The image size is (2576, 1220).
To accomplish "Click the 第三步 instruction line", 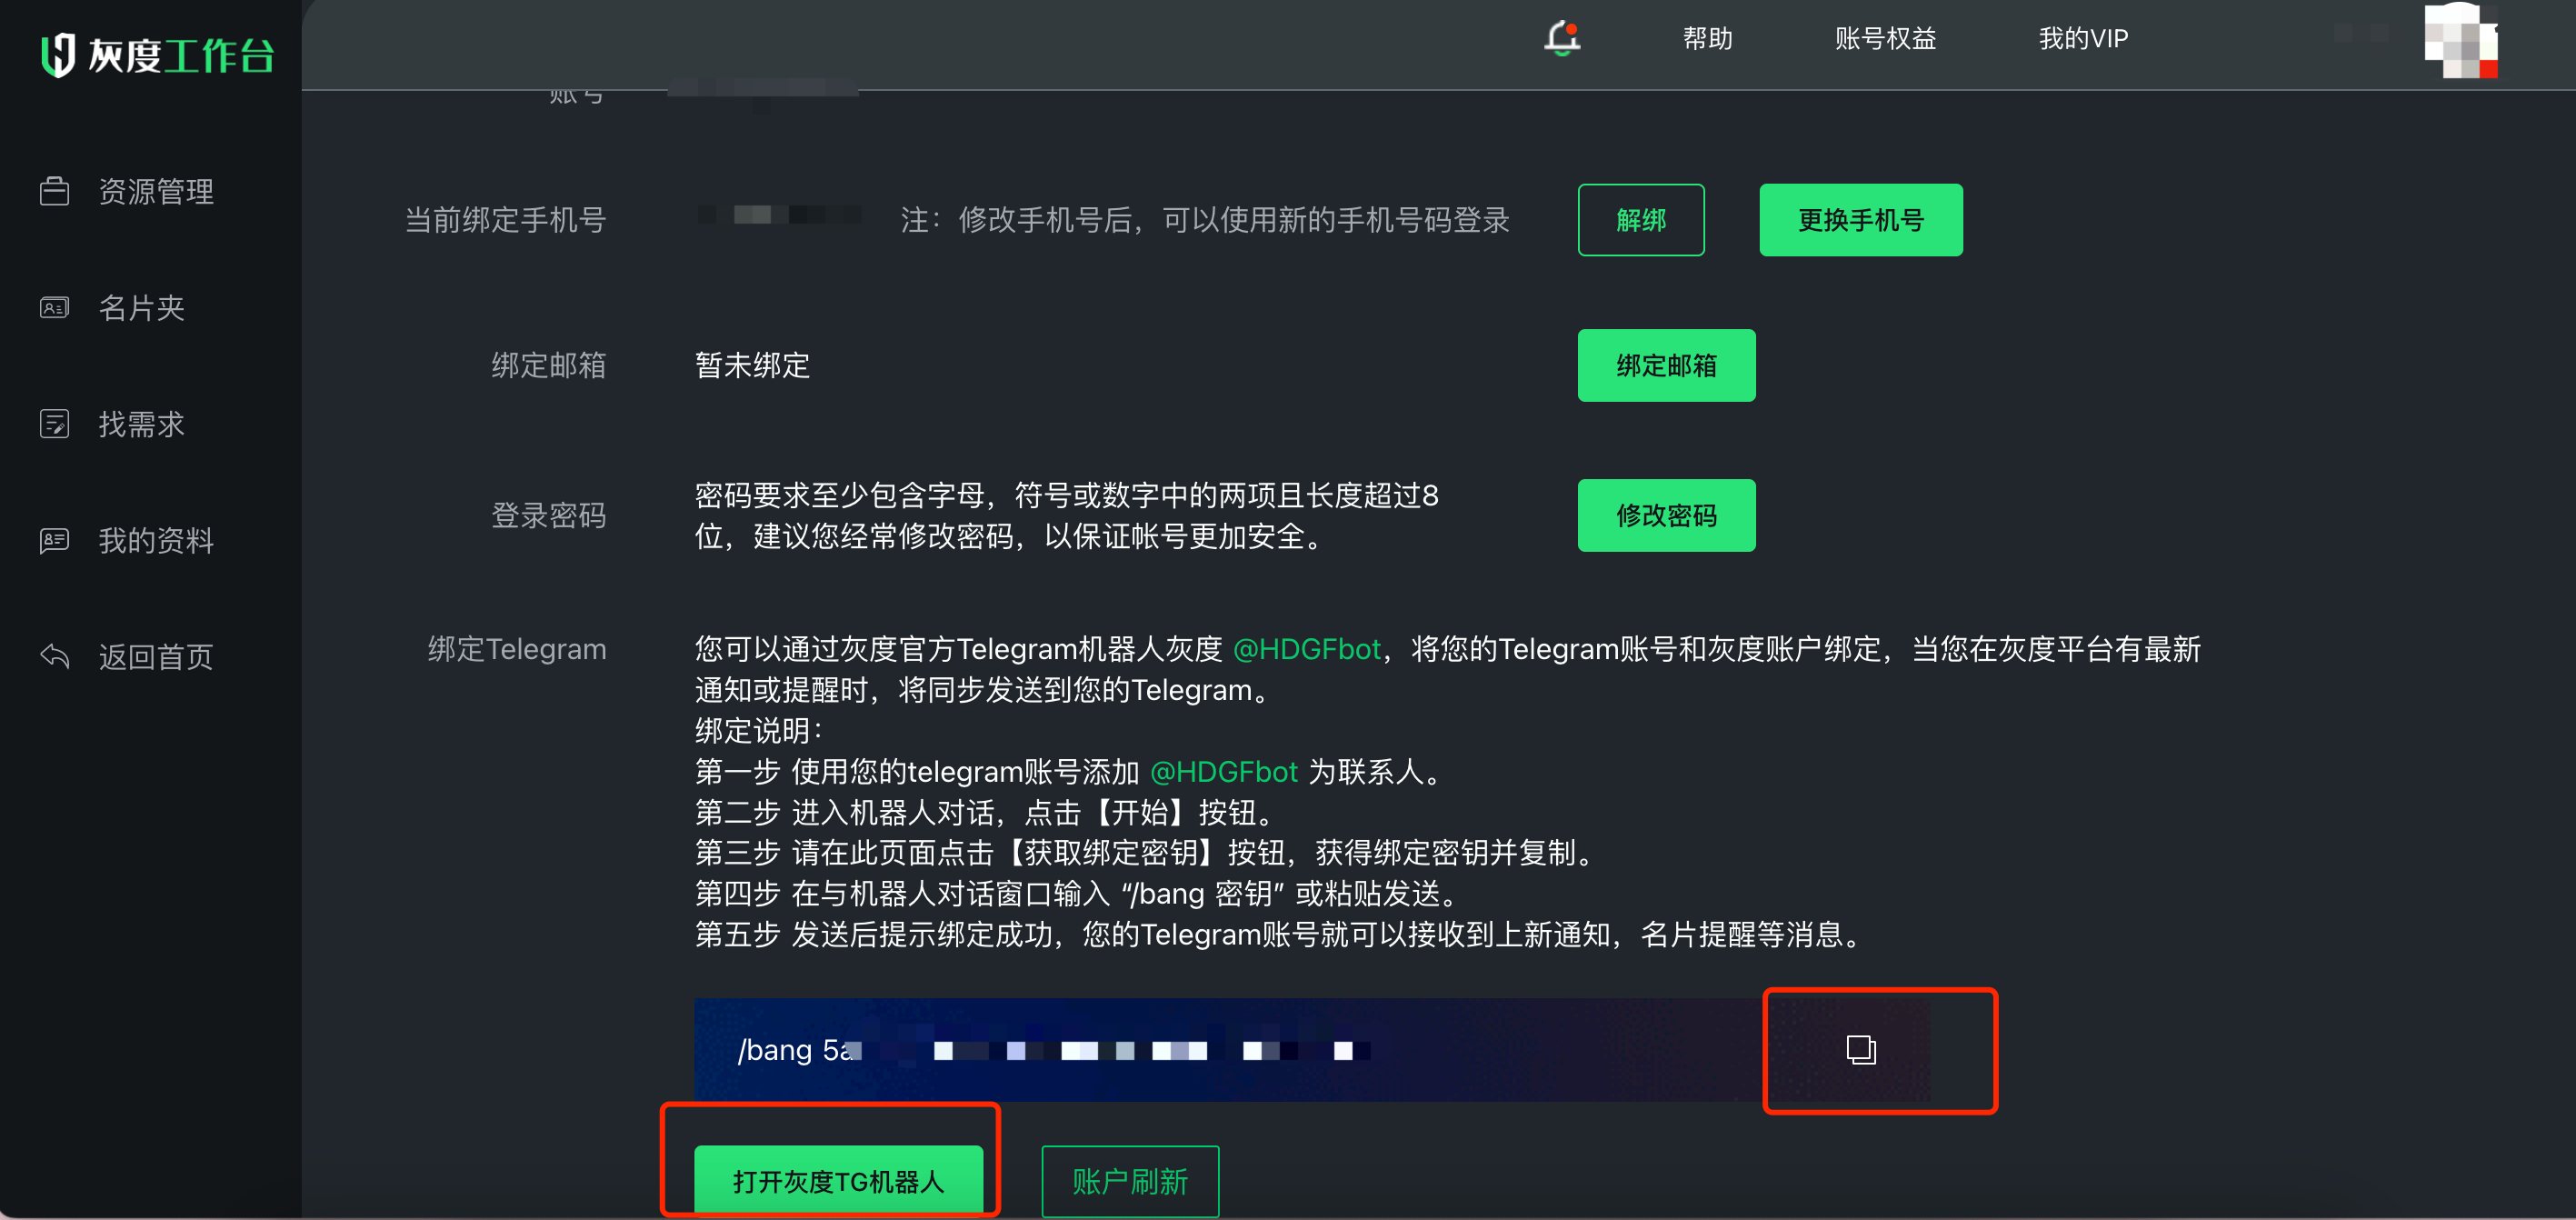I will coord(1144,853).
